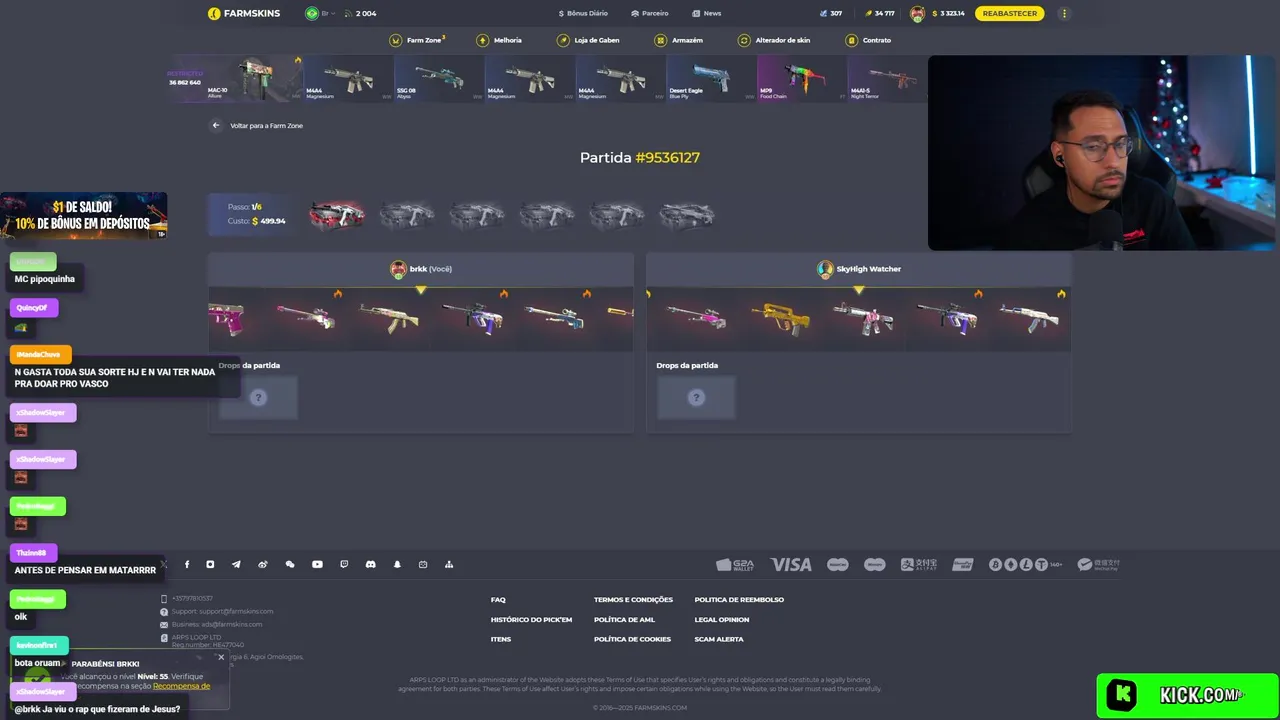Open the Weibo footer icon
This screenshot has height=720, width=1280.
pyautogui.click(x=263, y=564)
